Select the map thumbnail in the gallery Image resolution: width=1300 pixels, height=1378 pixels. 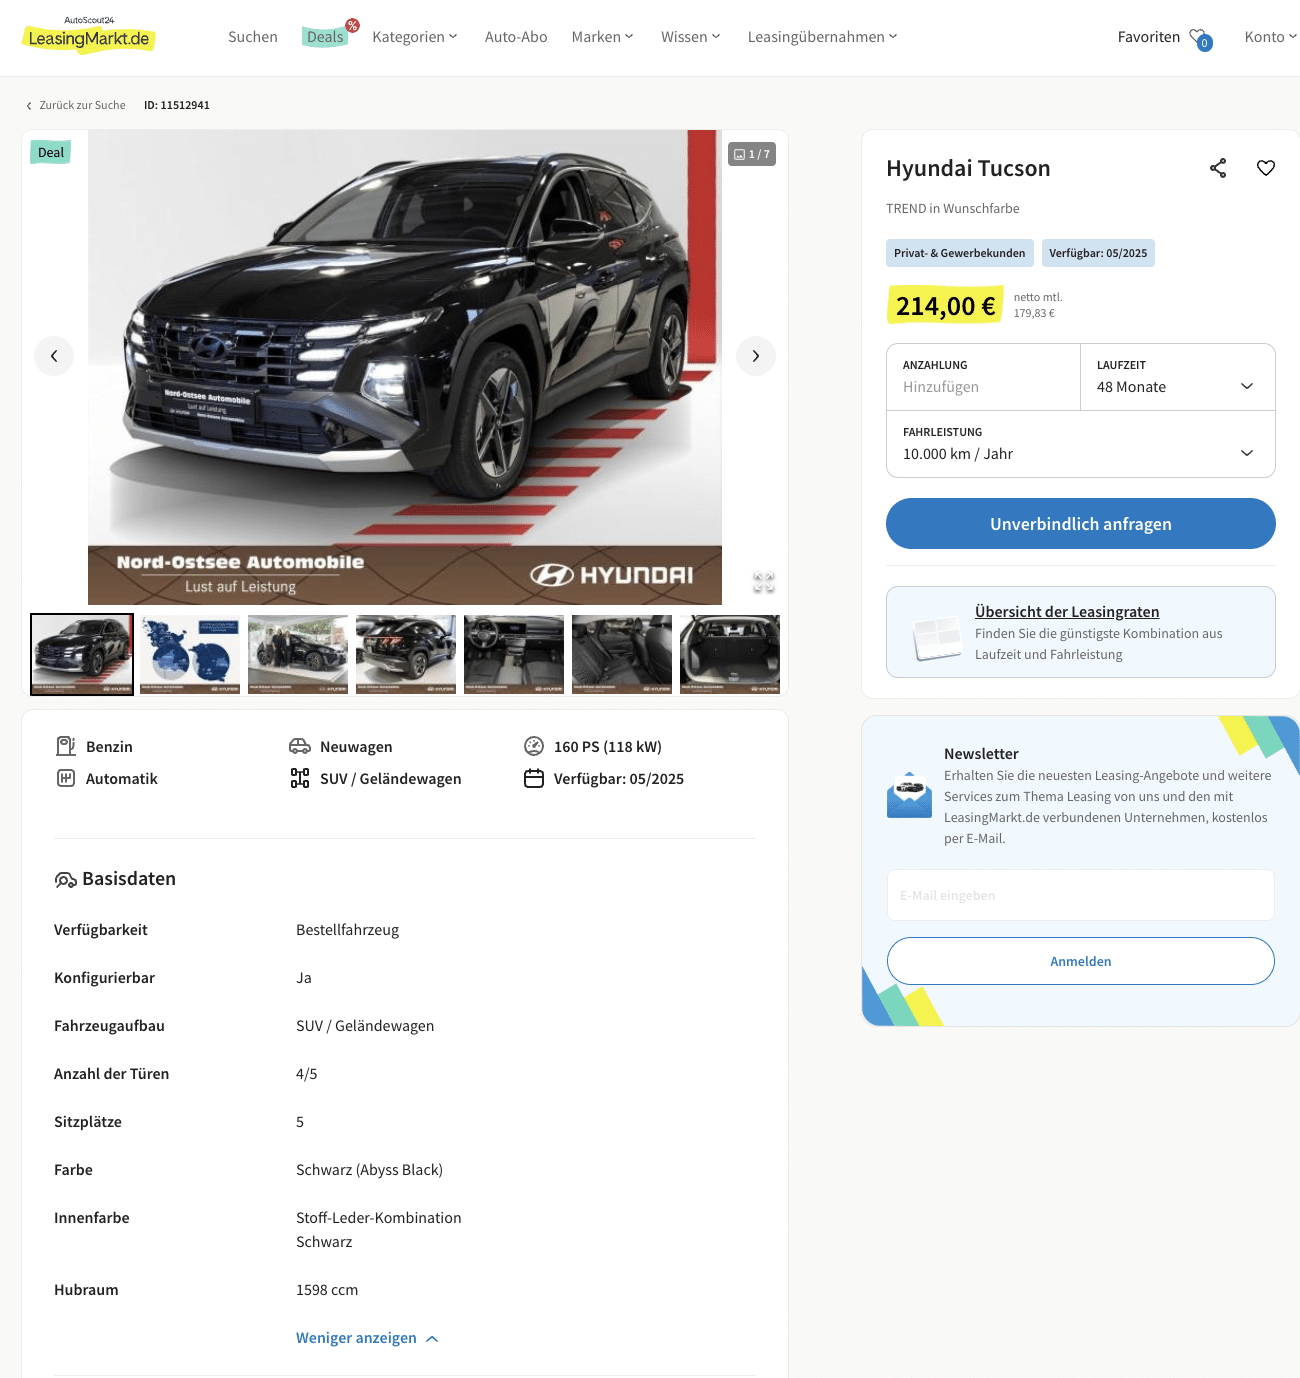click(190, 654)
